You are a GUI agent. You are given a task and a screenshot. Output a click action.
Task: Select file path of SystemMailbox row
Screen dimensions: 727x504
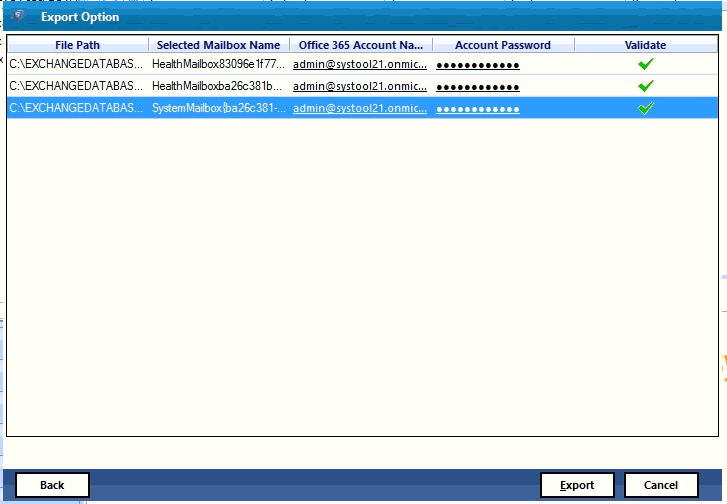(x=76, y=108)
